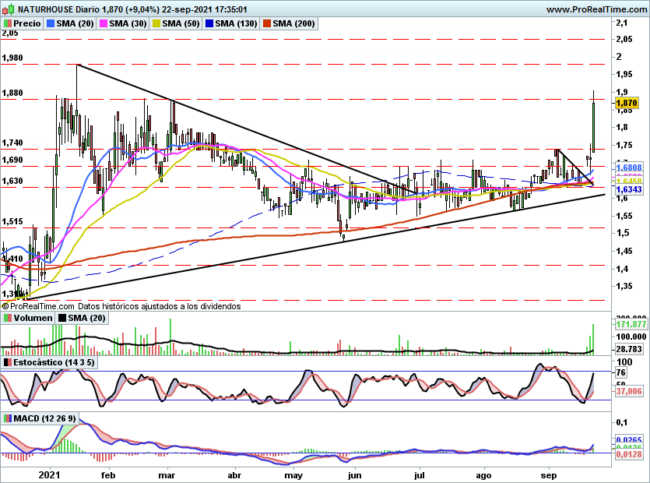Click the 1,690 level label
This screenshot has width=650, height=483.
(12, 160)
